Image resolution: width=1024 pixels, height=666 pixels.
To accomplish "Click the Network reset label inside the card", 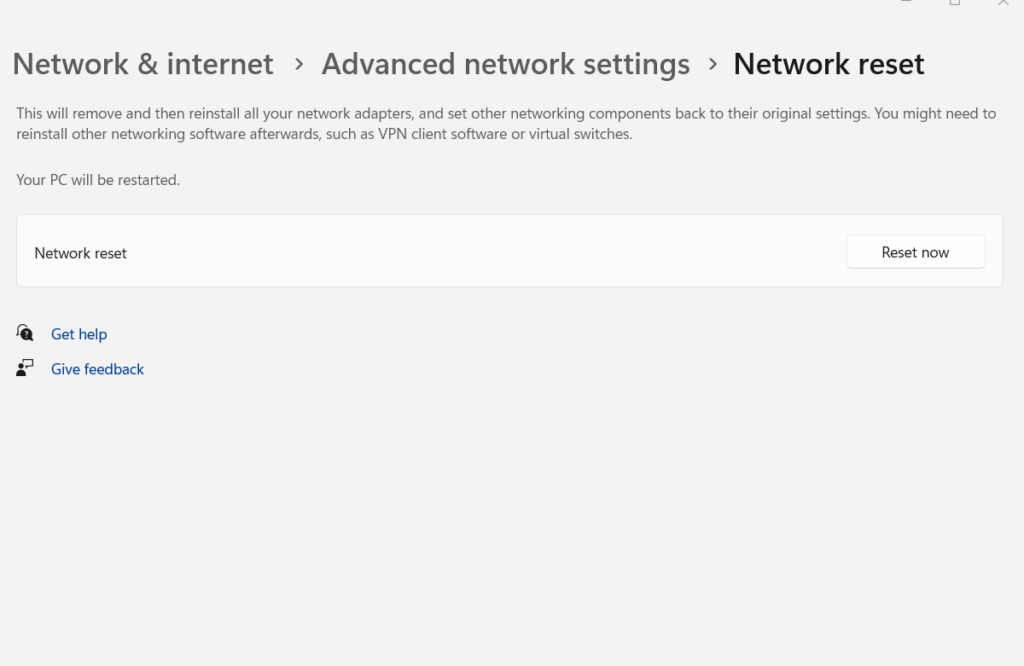I will [x=80, y=253].
